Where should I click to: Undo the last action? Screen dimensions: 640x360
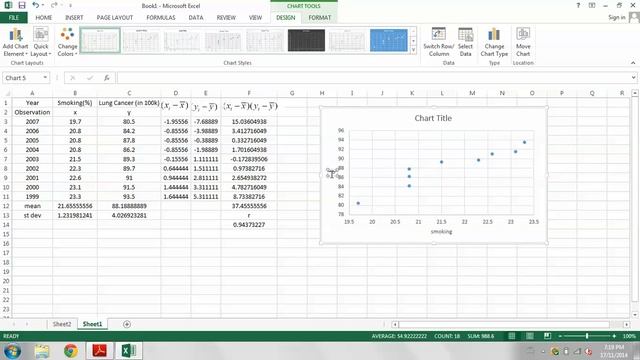[x=36, y=5]
